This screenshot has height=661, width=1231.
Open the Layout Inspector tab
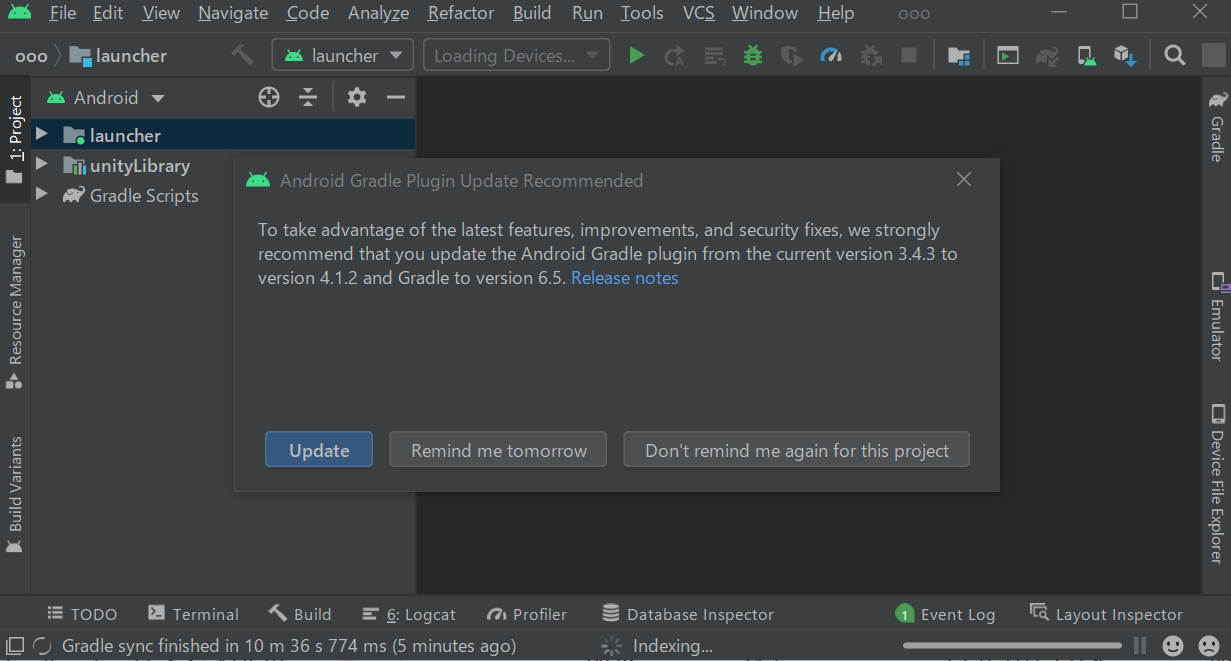coord(1106,614)
